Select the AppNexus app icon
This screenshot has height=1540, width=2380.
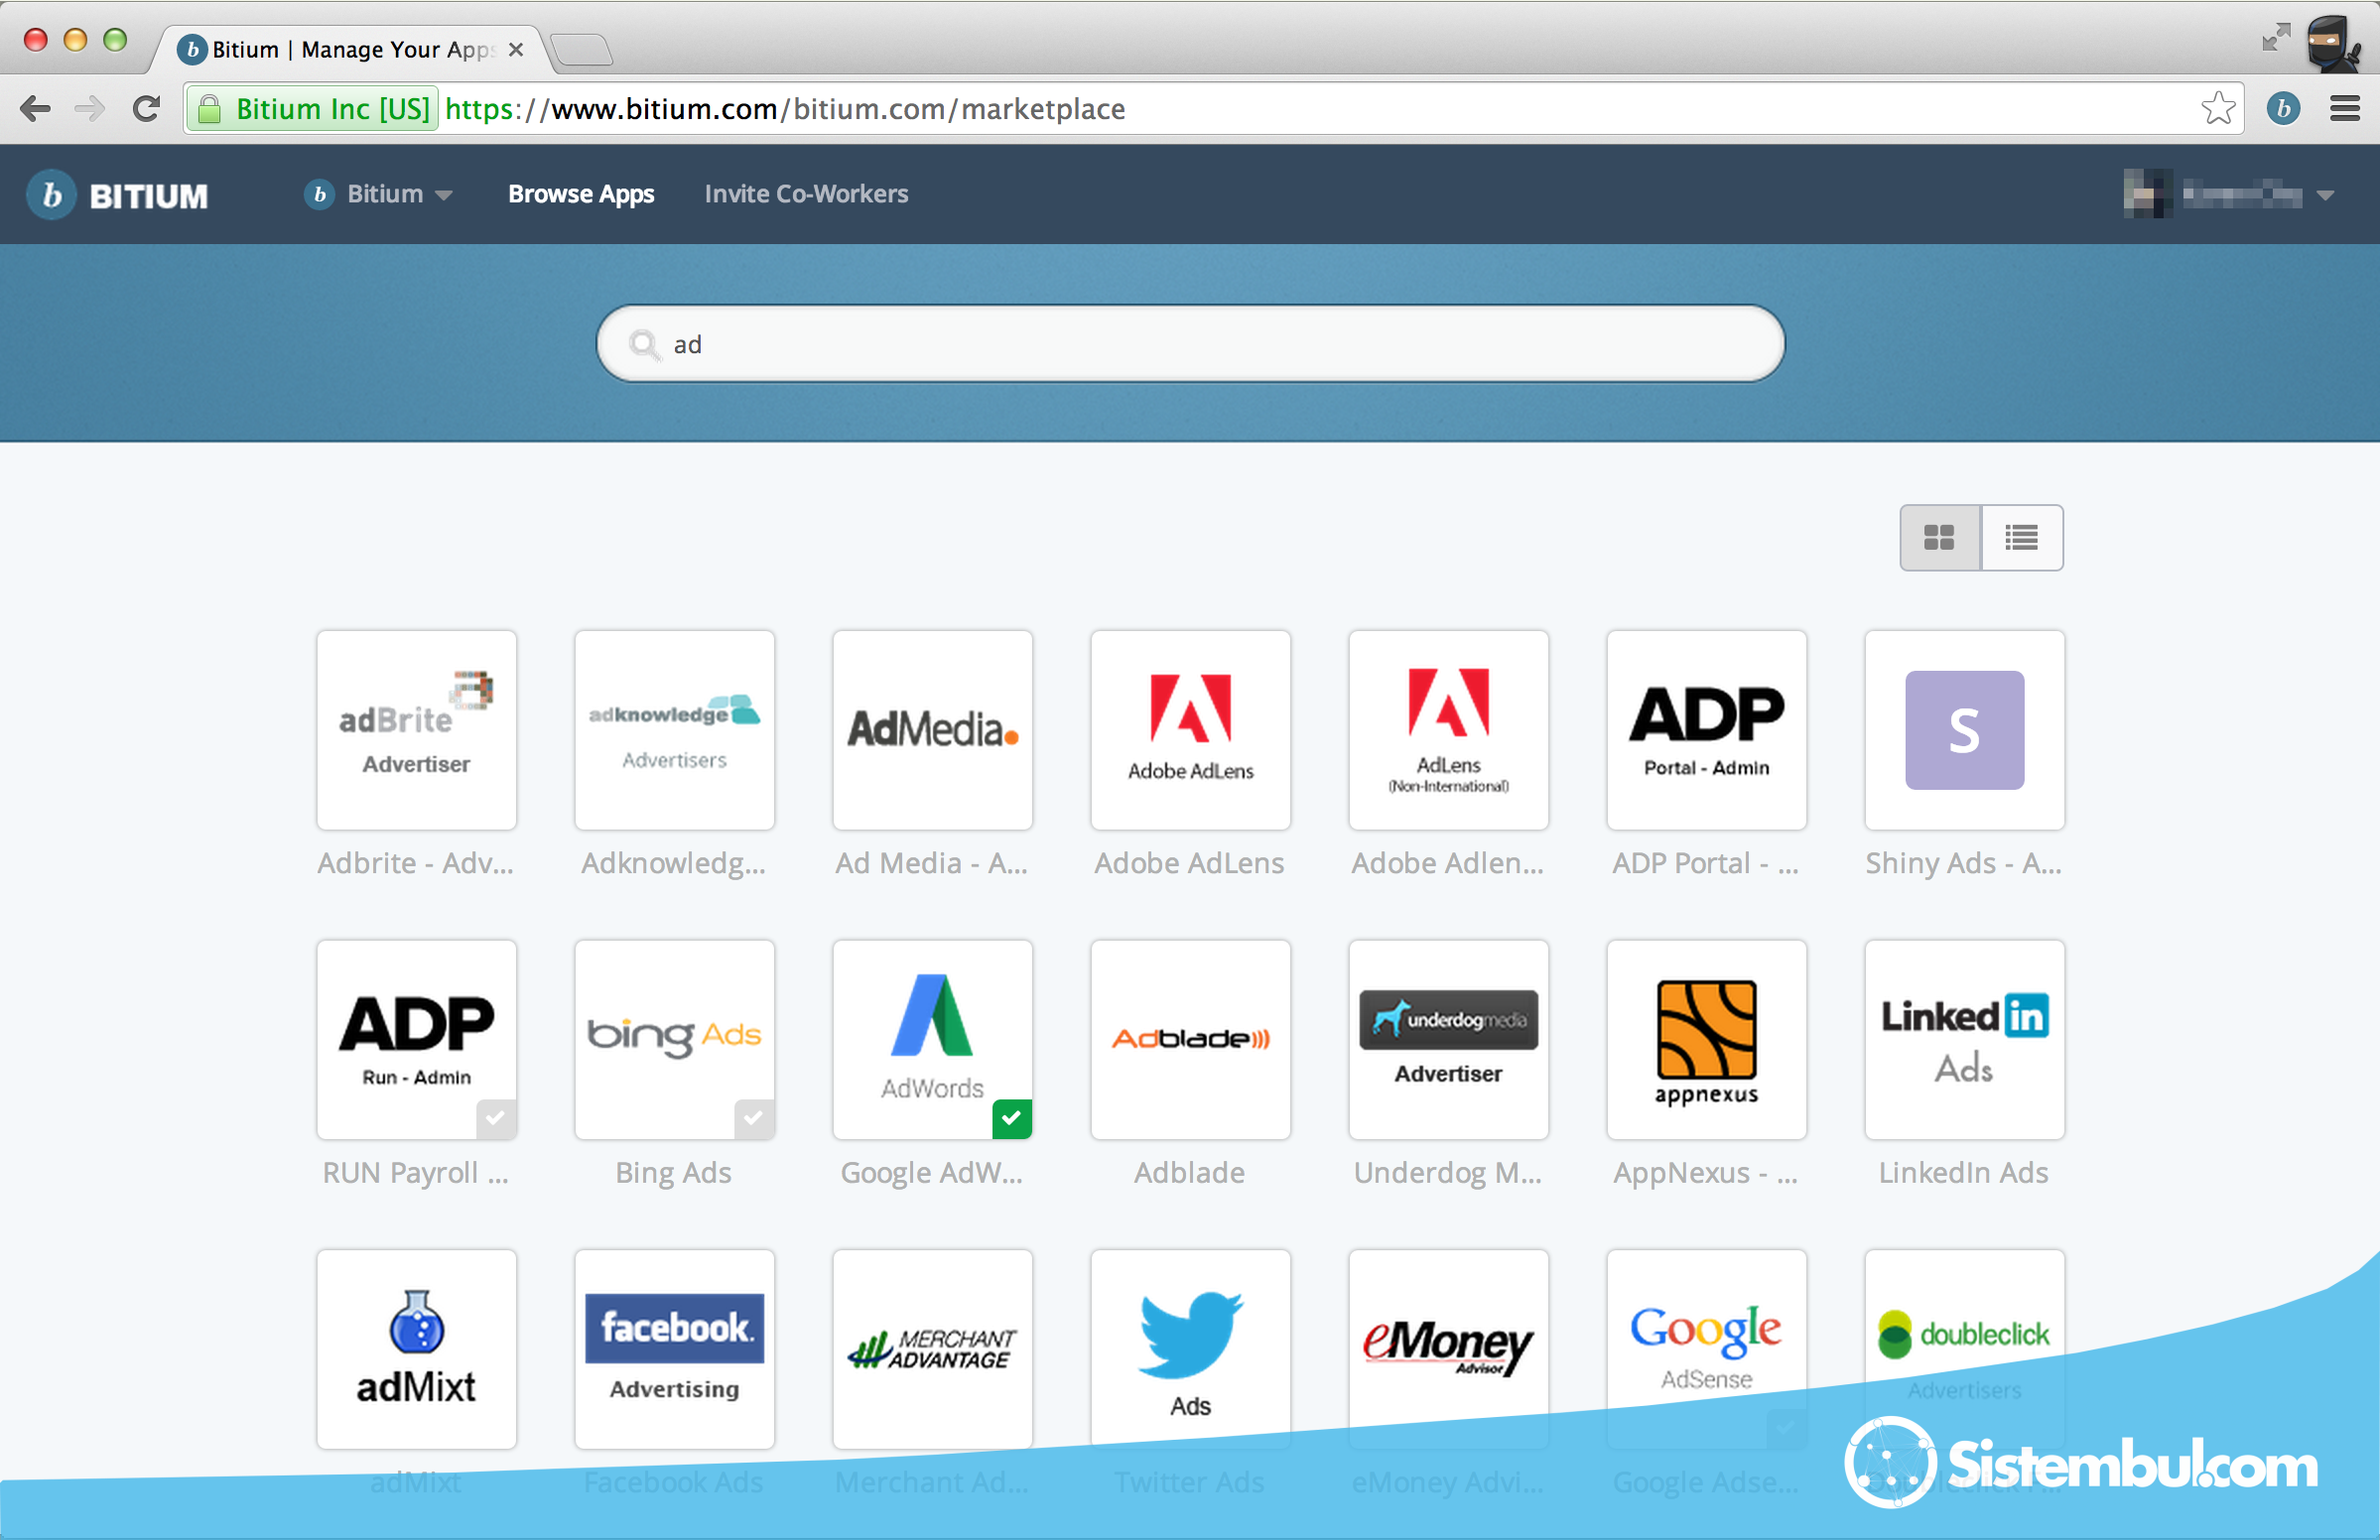pyautogui.click(x=1706, y=1039)
